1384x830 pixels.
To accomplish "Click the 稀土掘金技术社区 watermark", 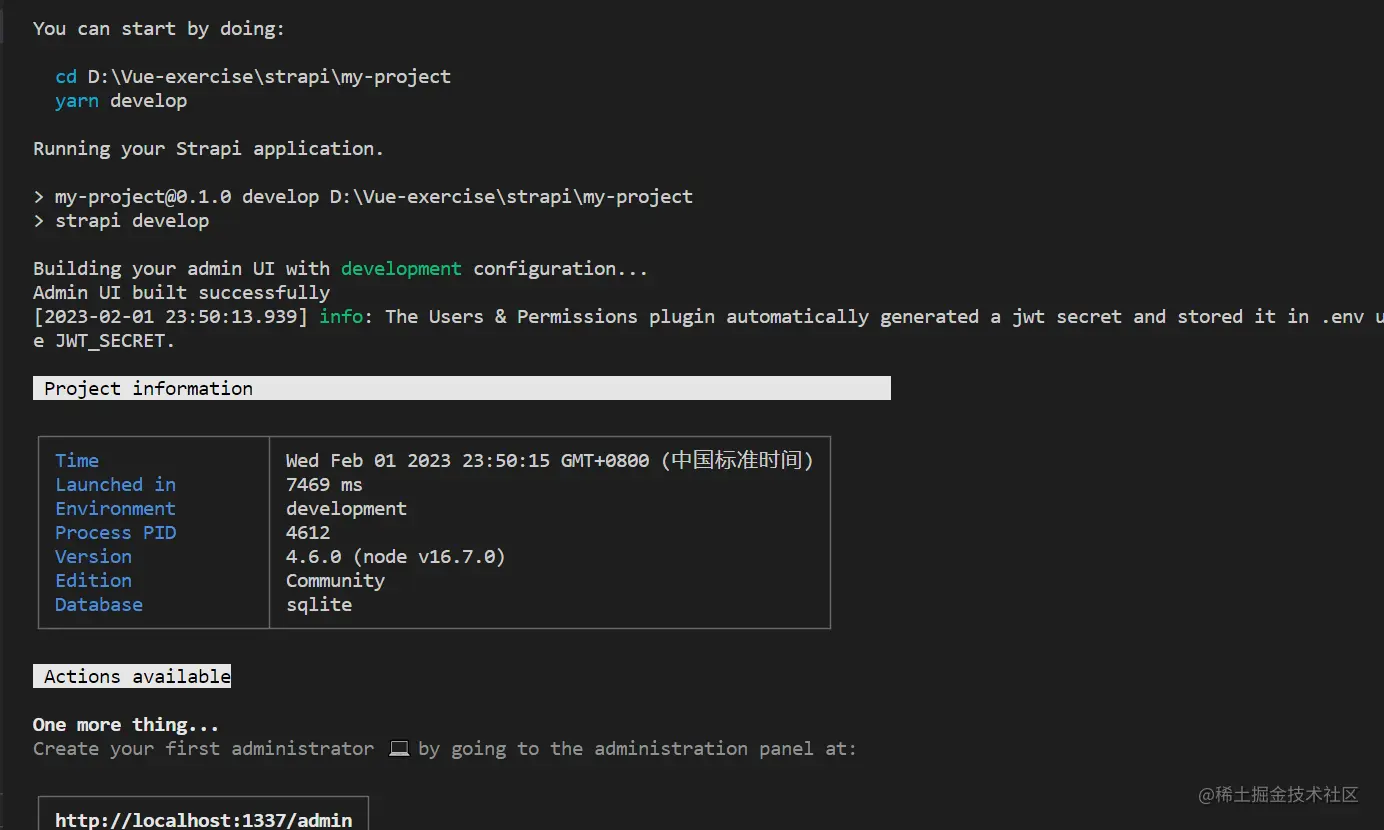I will coord(1278,795).
